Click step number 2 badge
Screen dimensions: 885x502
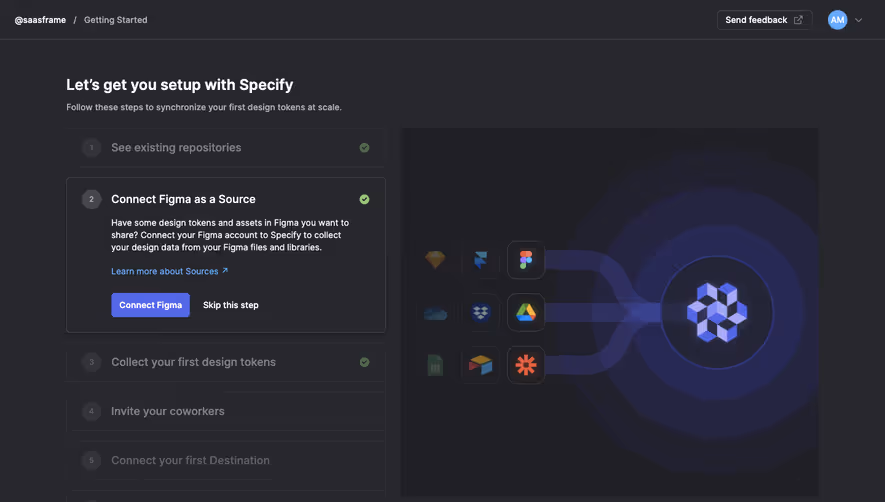click(x=91, y=199)
